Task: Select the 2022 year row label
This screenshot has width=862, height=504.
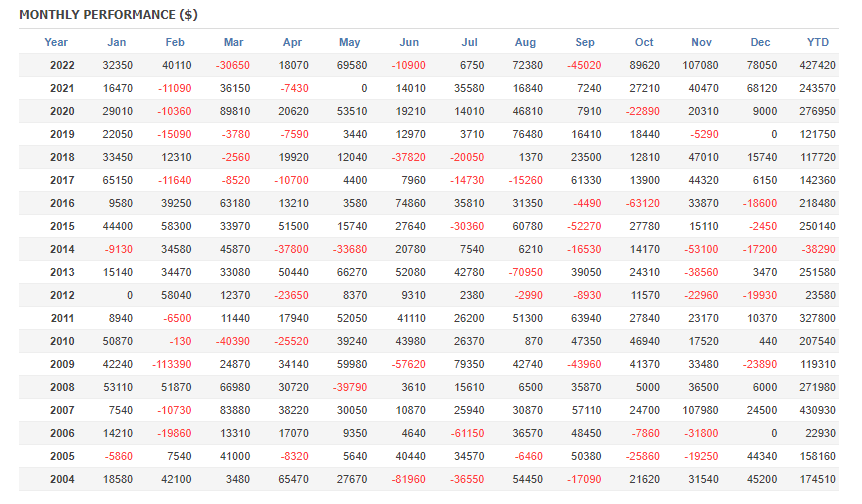Action: point(62,65)
